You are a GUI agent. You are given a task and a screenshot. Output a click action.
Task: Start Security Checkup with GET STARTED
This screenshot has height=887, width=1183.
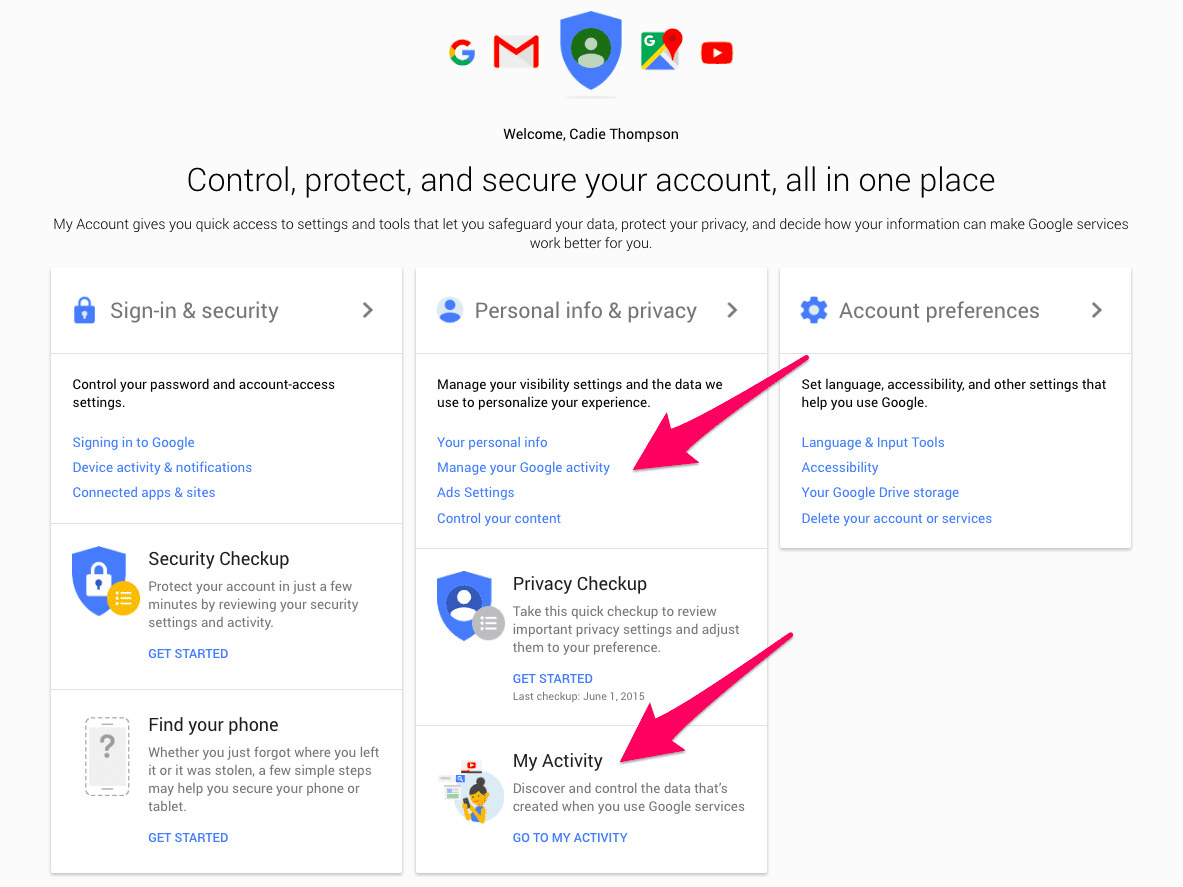[188, 653]
